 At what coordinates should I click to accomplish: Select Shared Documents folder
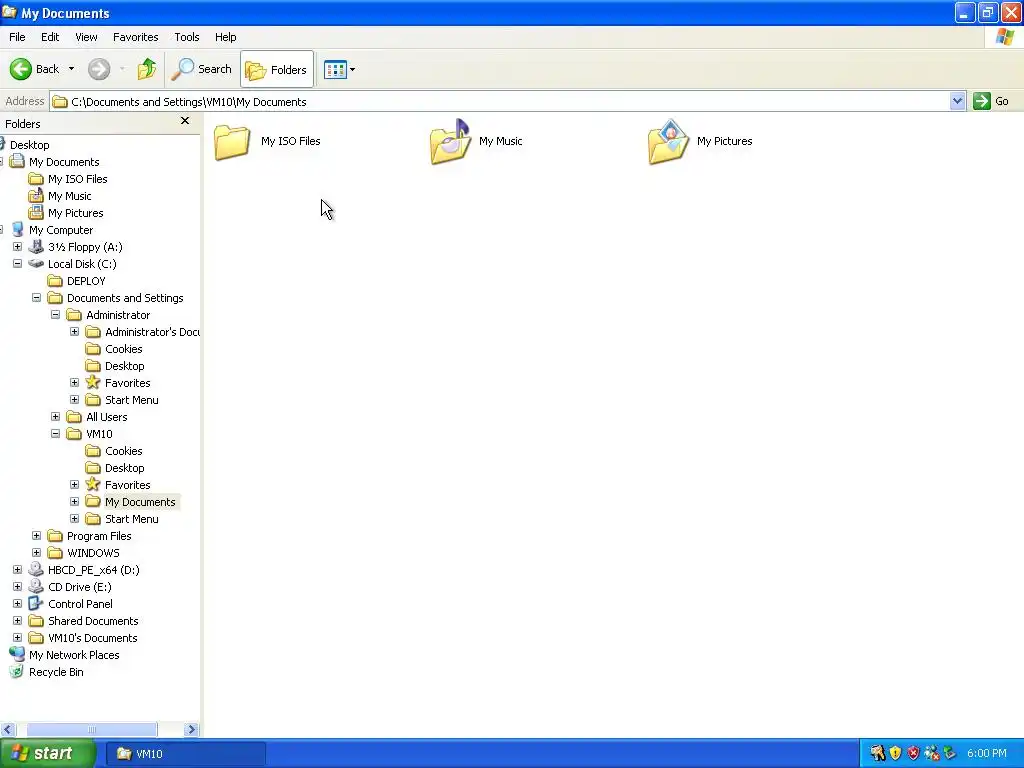(93, 620)
